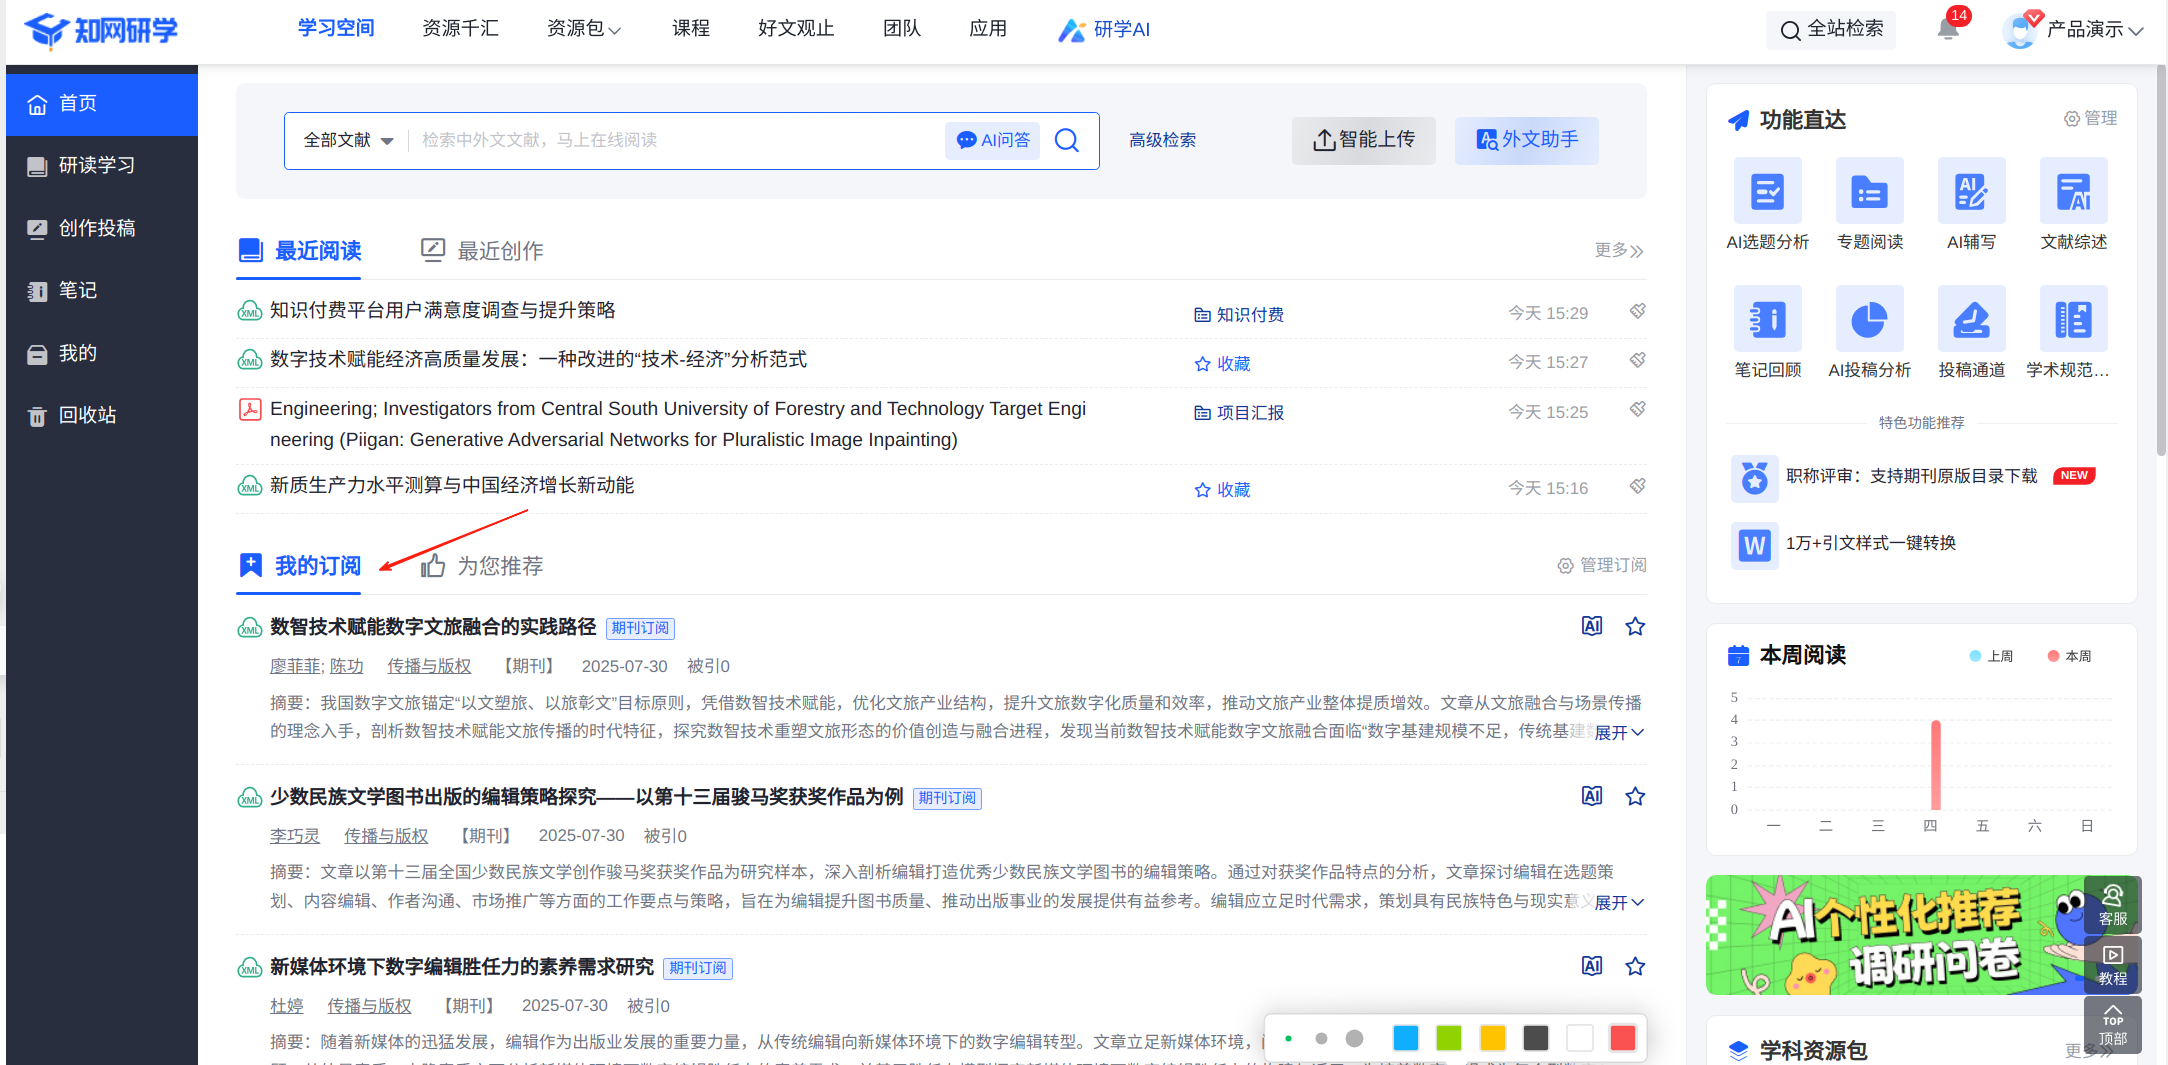Open the AI选题分析 function icon
The image size is (2168, 1065).
click(x=1767, y=191)
